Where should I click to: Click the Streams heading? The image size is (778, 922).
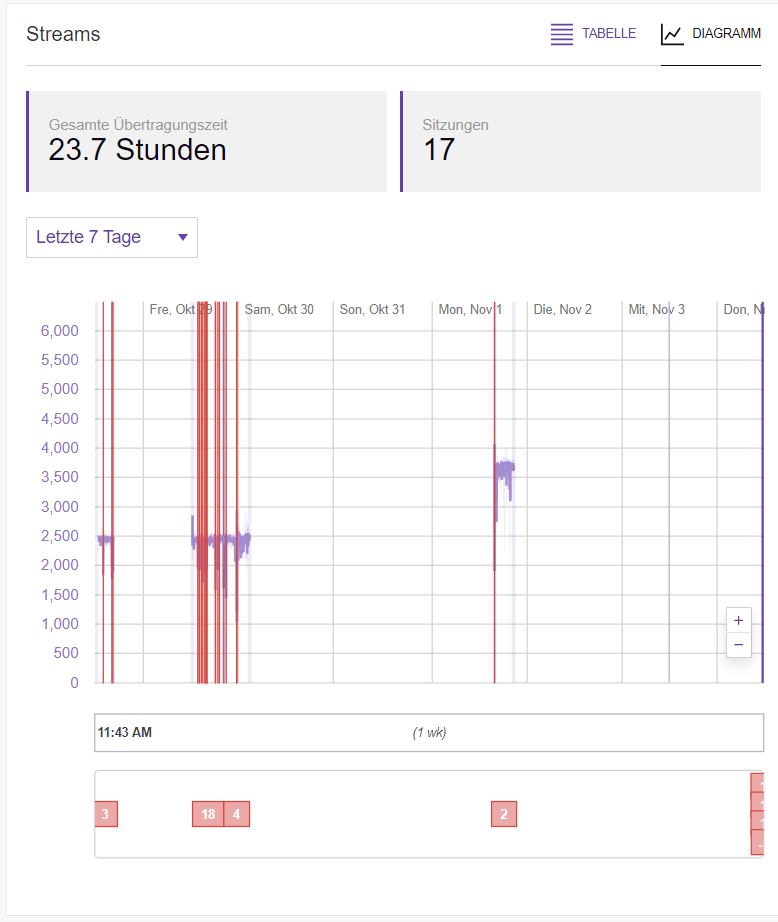pyautogui.click(x=64, y=34)
